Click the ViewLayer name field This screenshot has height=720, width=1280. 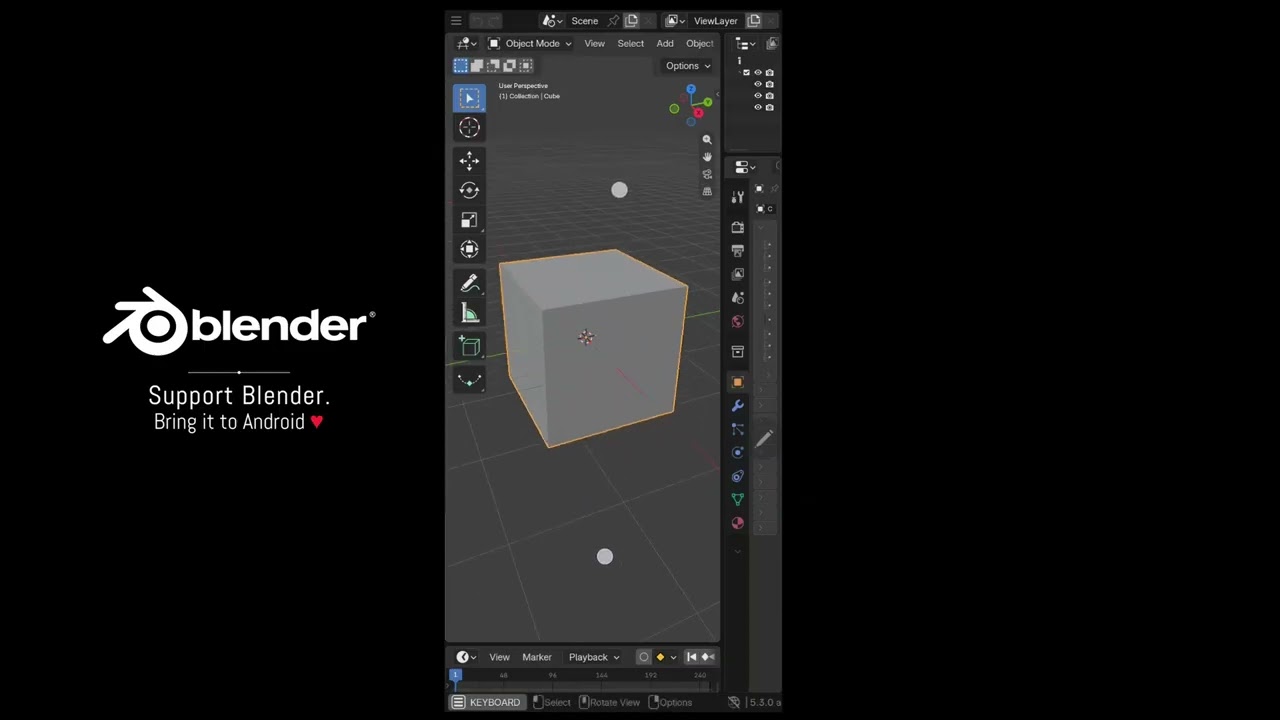click(x=715, y=21)
